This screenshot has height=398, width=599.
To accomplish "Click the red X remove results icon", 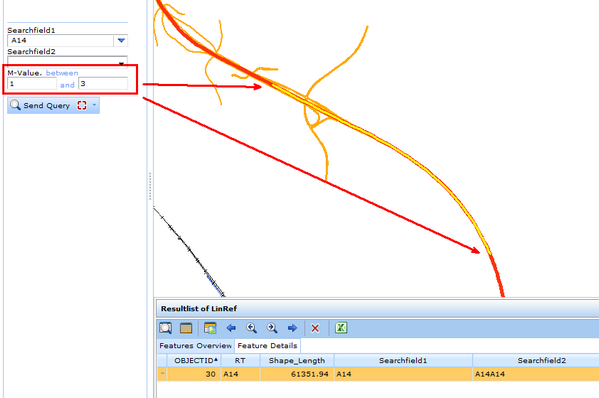I will click(315, 328).
